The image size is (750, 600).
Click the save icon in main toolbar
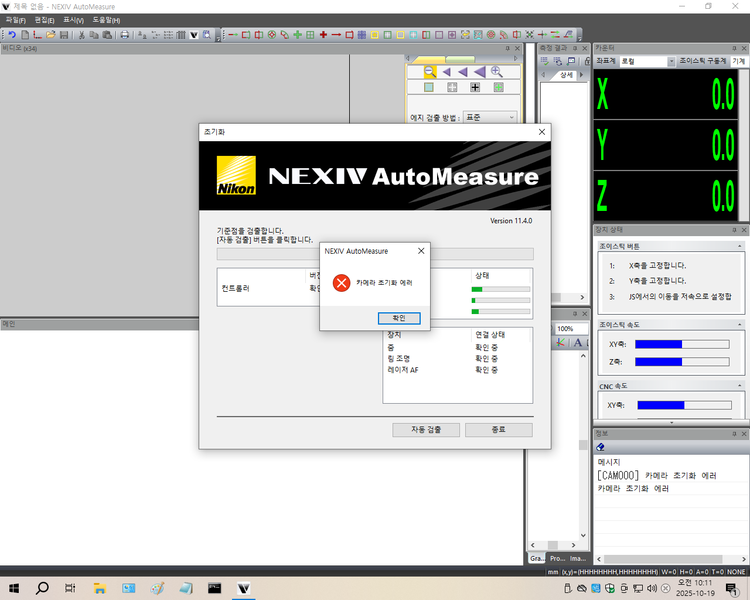tap(64, 35)
